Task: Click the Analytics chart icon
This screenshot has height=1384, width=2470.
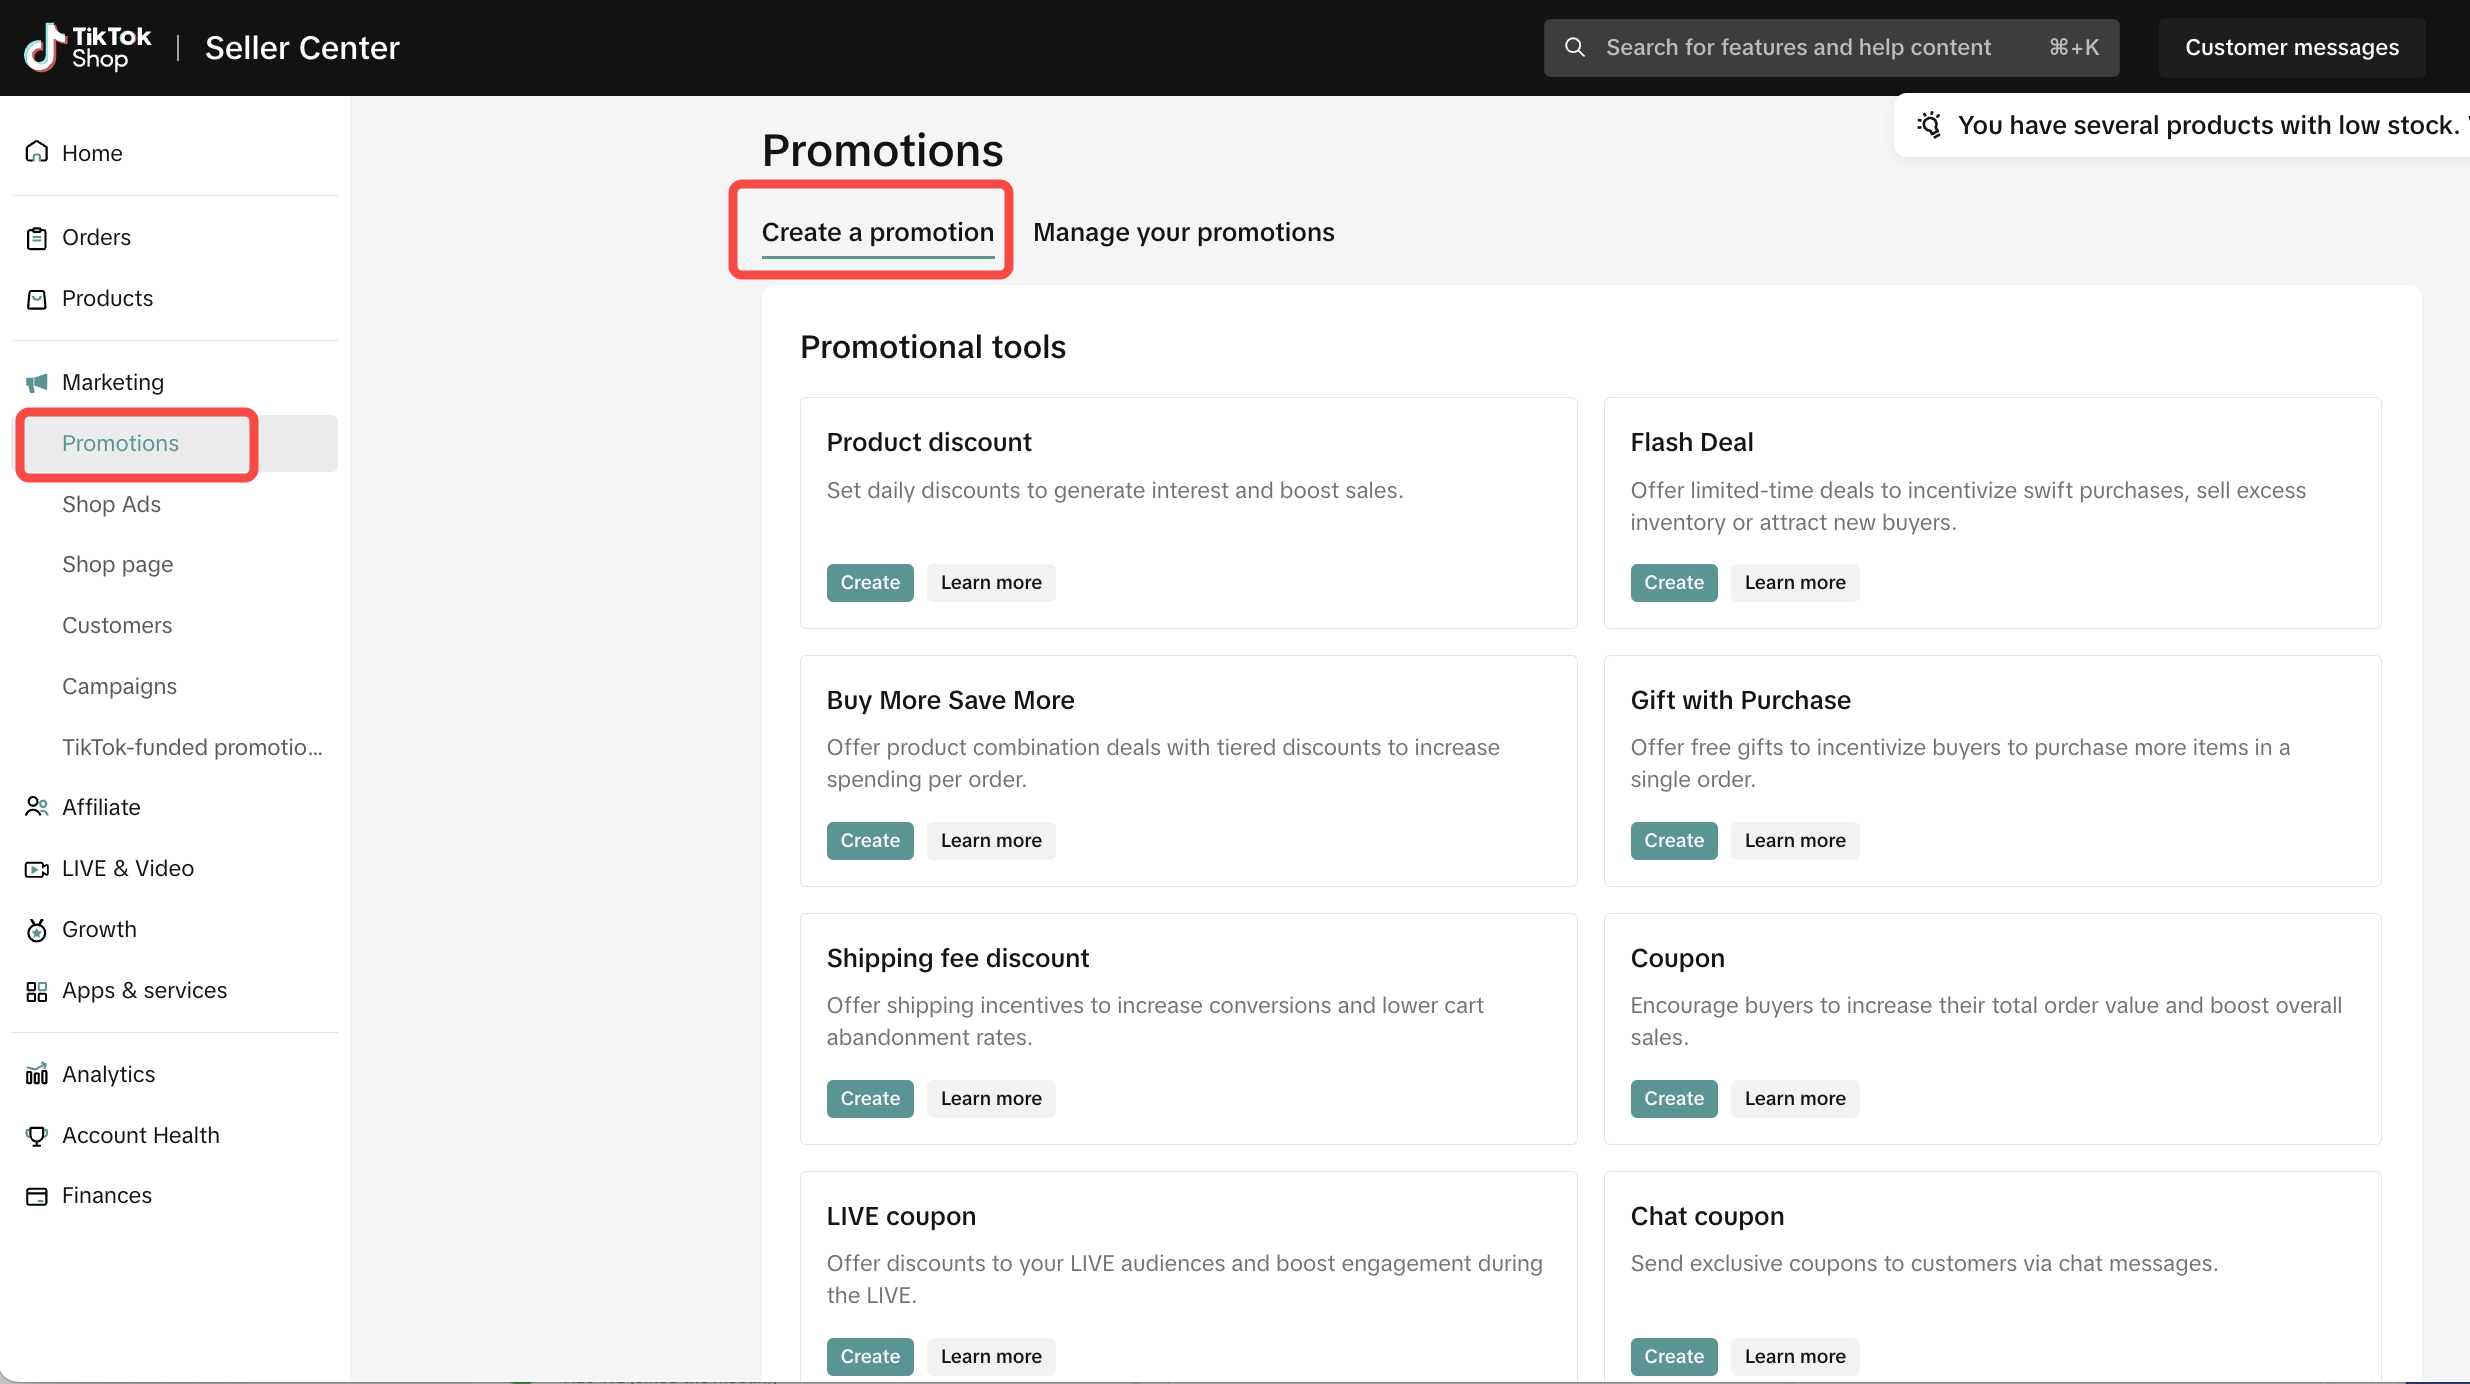Action: [37, 1074]
